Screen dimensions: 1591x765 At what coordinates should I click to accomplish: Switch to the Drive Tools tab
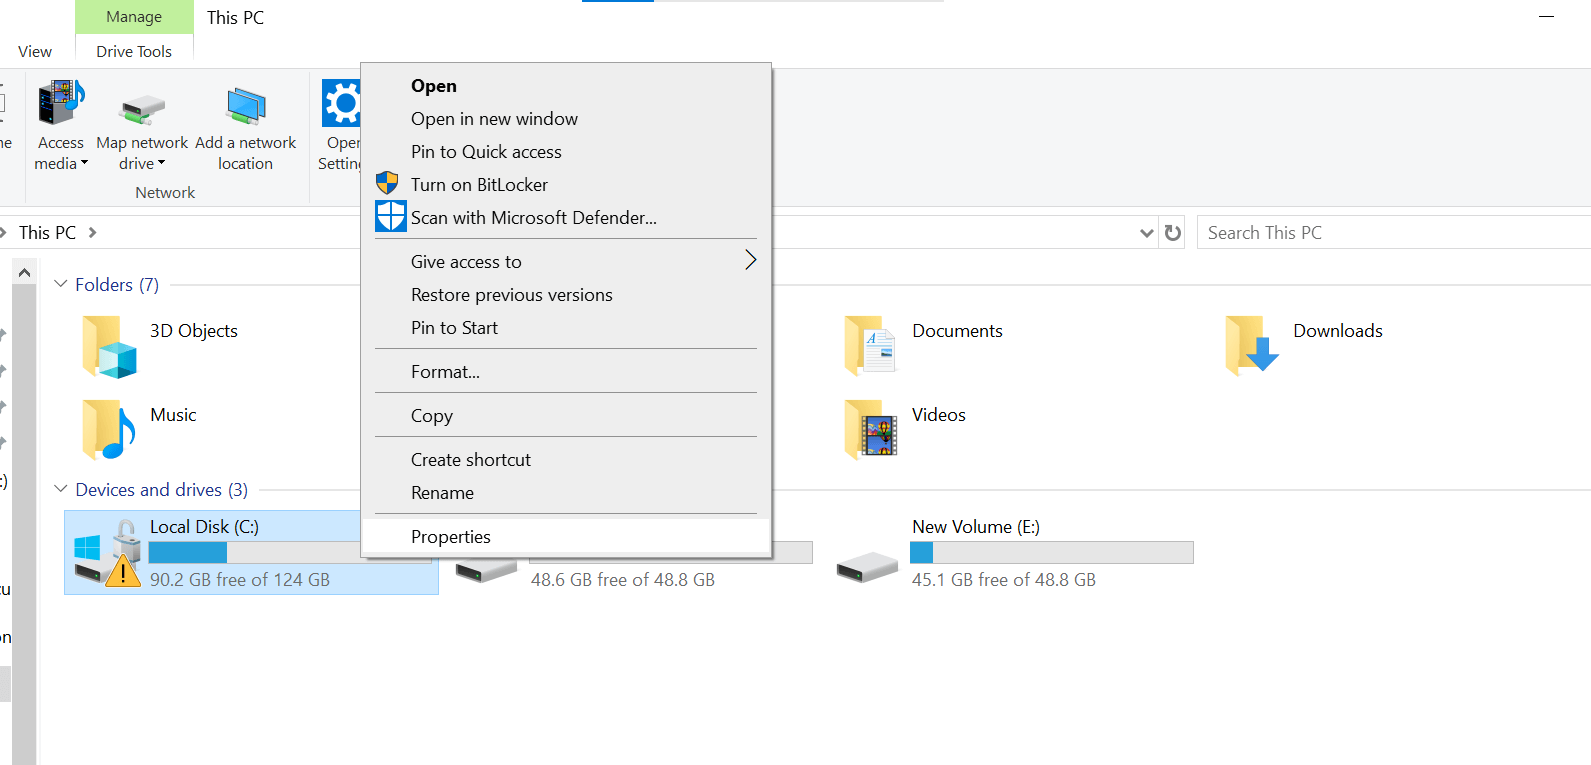coord(134,52)
